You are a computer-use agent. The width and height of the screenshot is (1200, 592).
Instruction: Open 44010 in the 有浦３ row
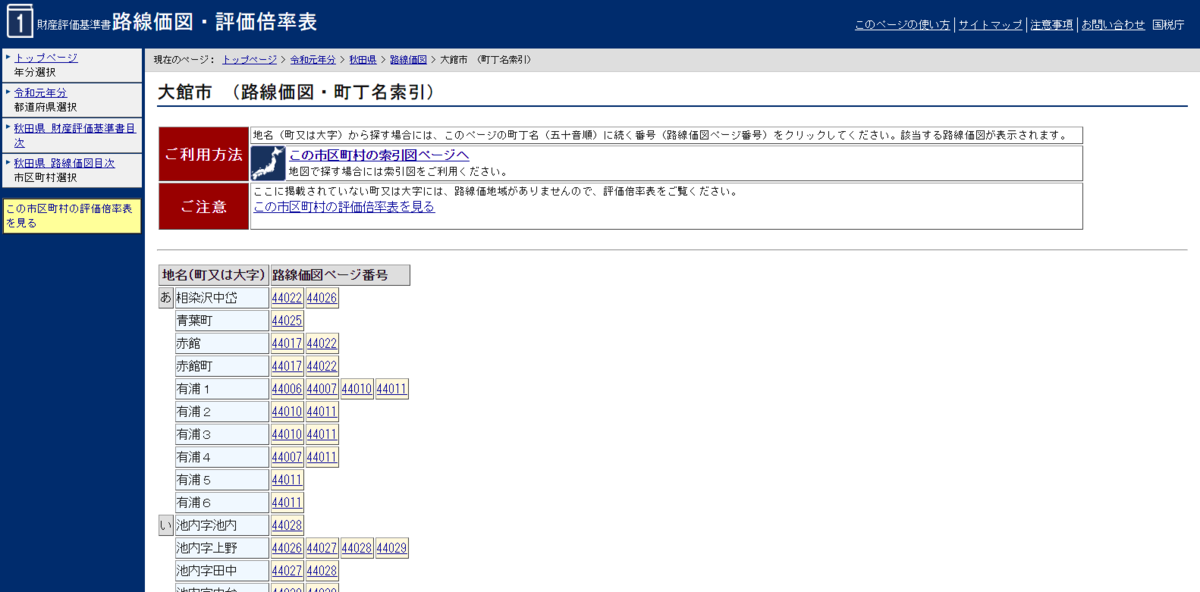point(287,435)
